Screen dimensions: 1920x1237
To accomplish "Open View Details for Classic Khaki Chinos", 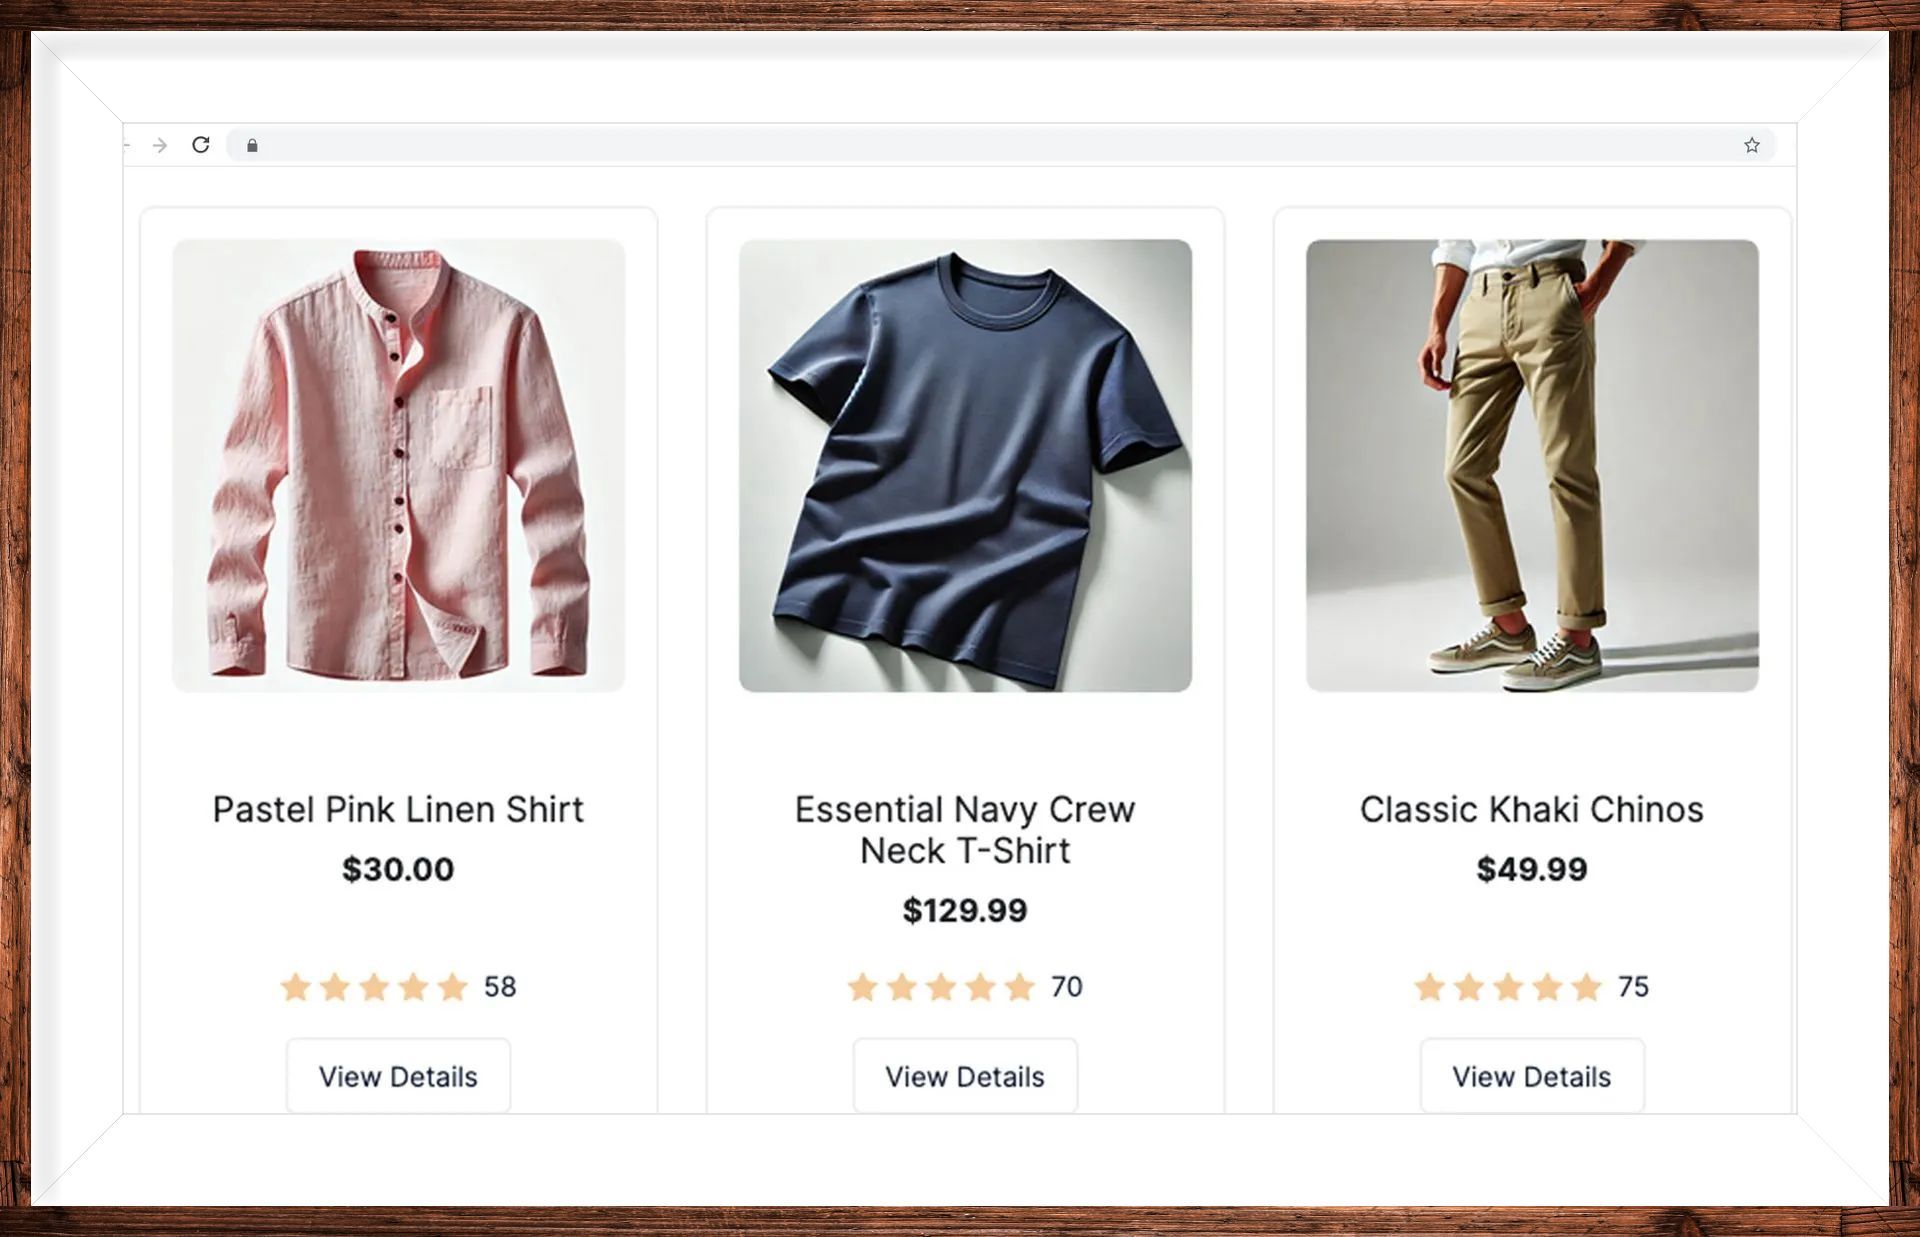I will coord(1531,1076).
